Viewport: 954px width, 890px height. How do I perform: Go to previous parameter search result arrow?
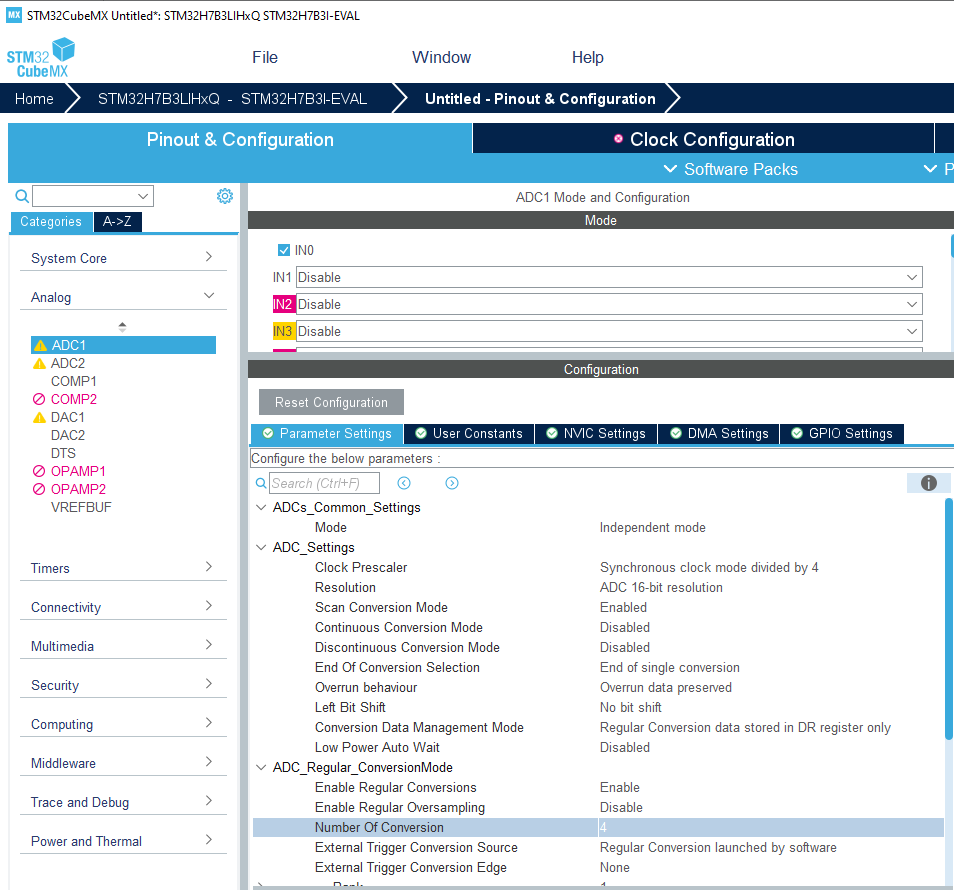tap(404, 483)
